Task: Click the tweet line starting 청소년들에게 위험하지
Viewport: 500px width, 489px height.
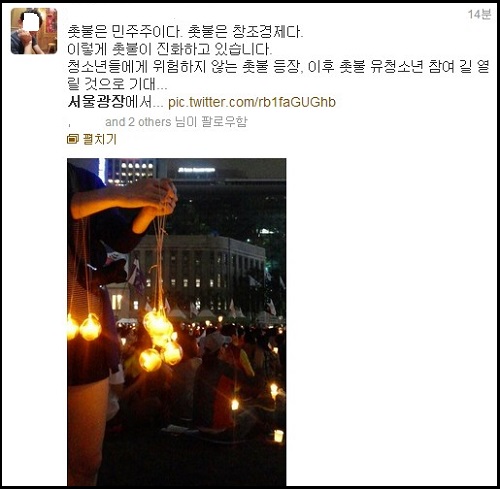Action: [278, 67]
